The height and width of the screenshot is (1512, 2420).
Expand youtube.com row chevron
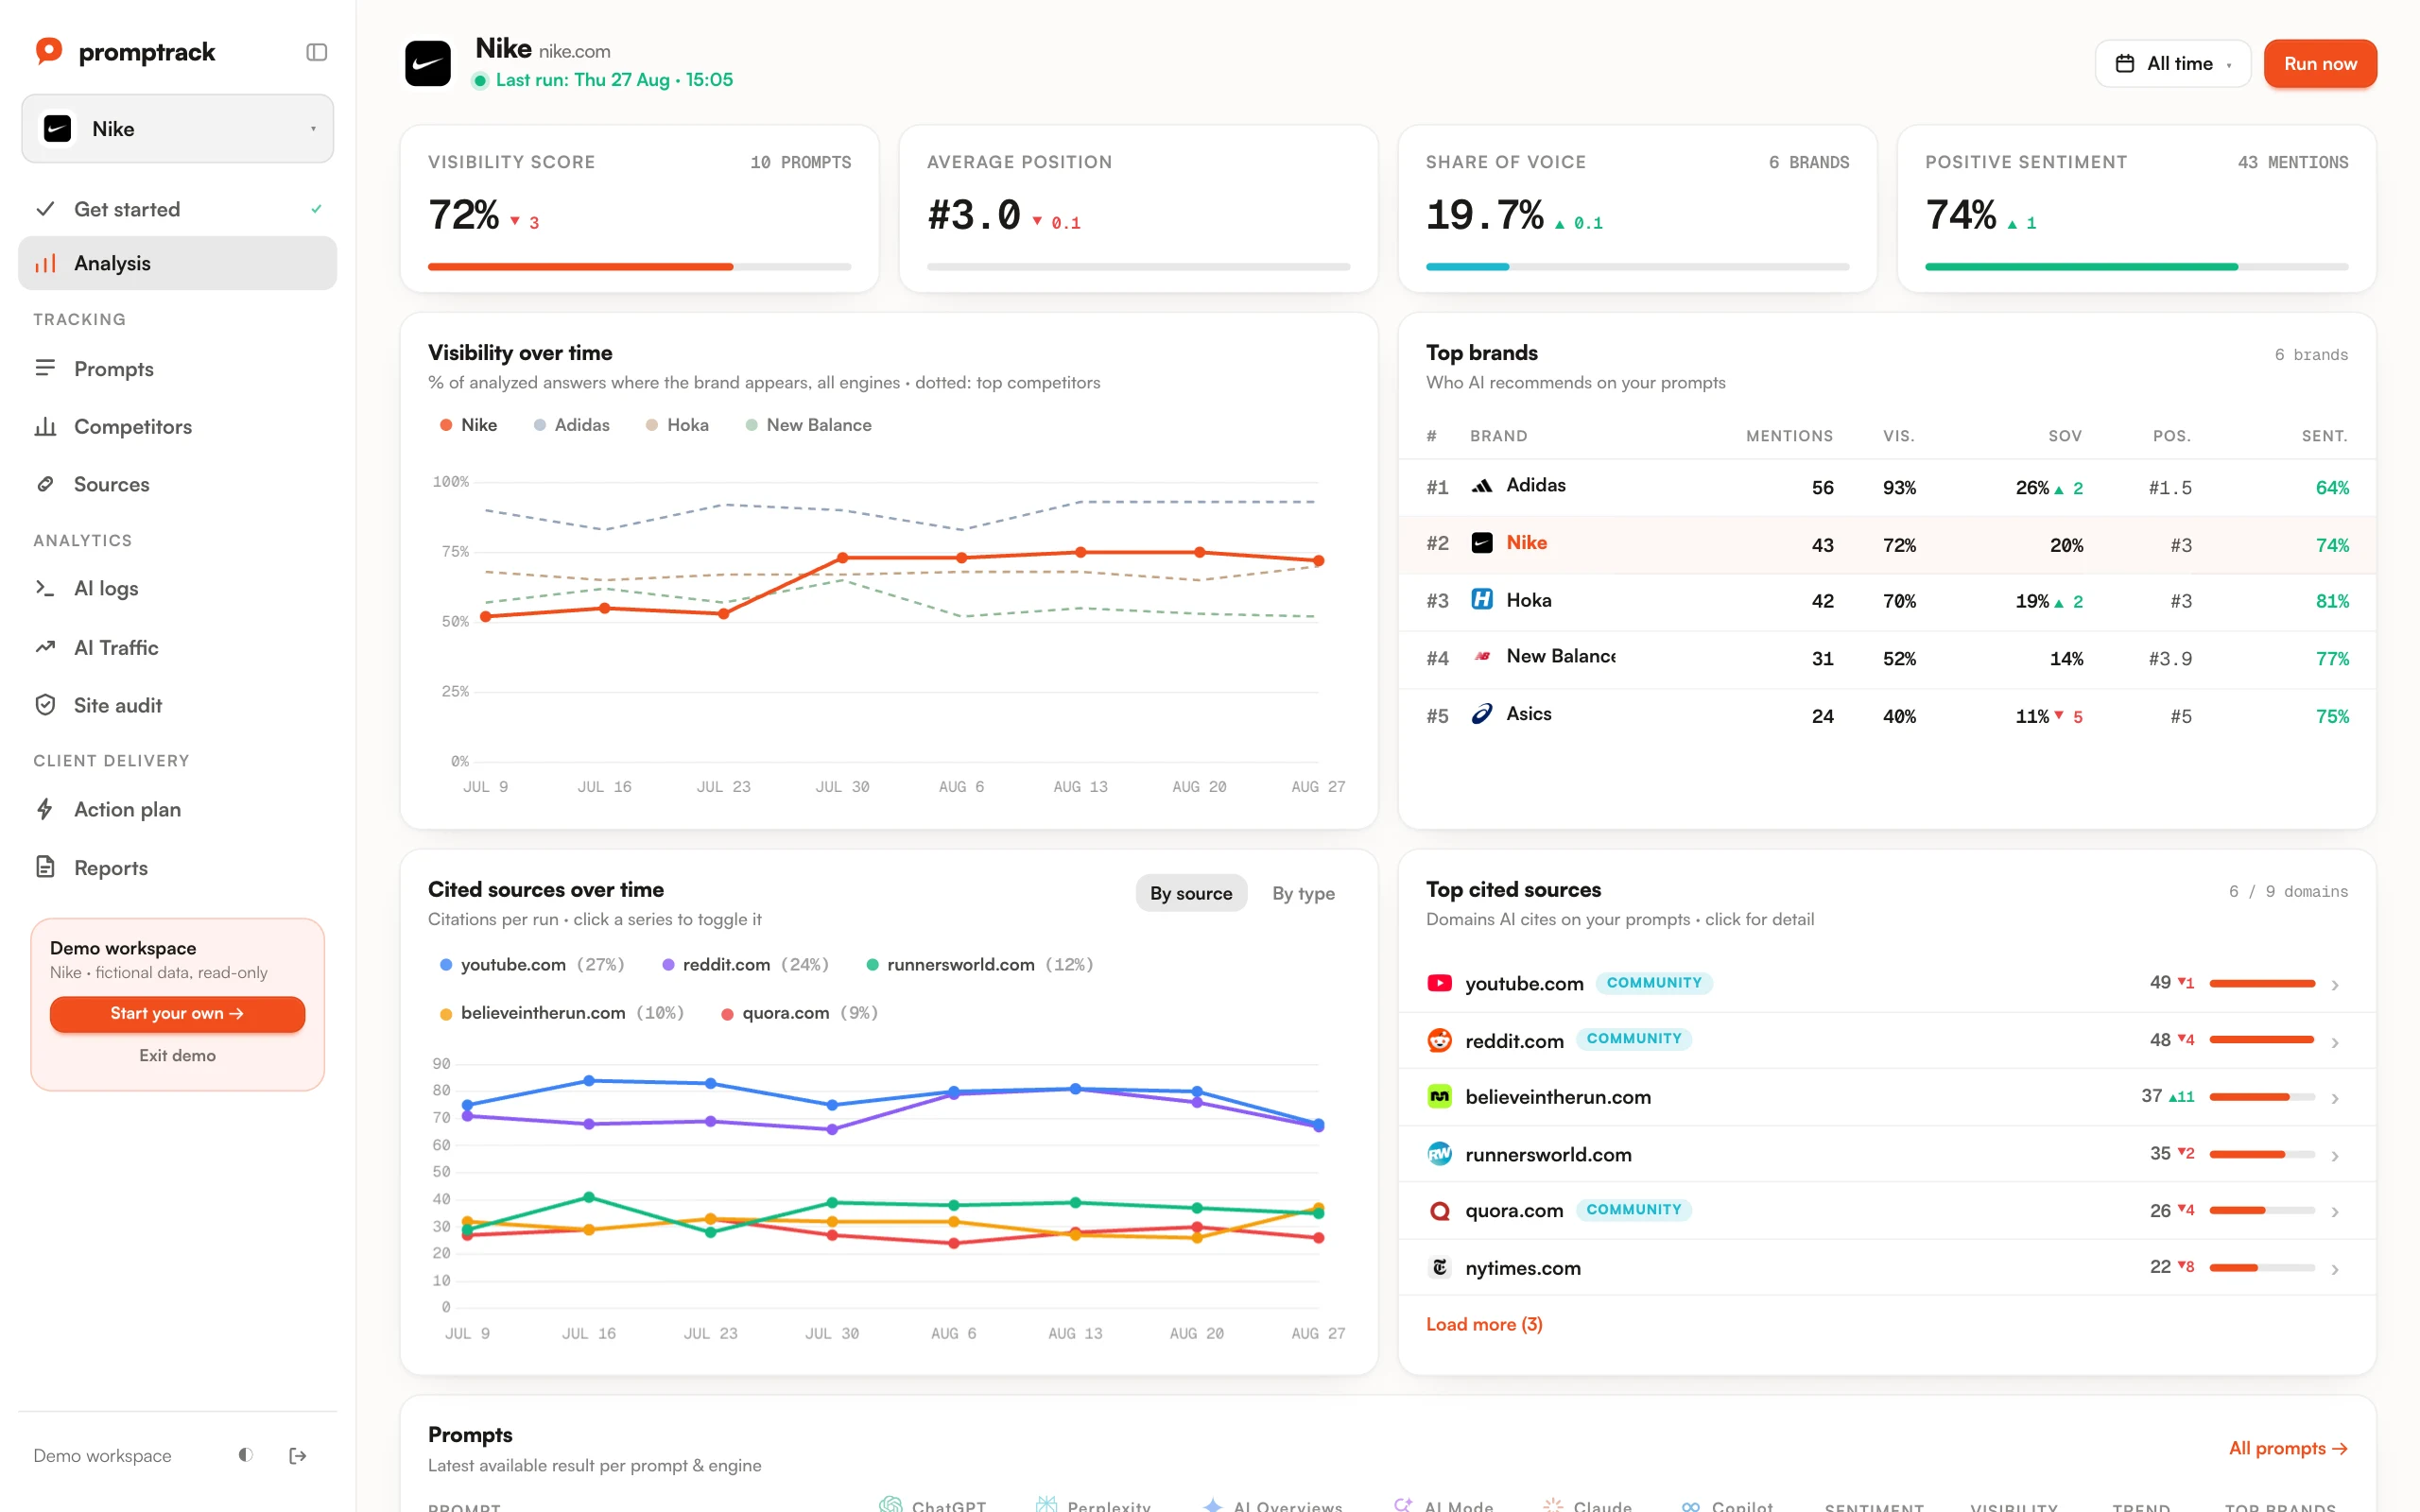coord(2335,985)
